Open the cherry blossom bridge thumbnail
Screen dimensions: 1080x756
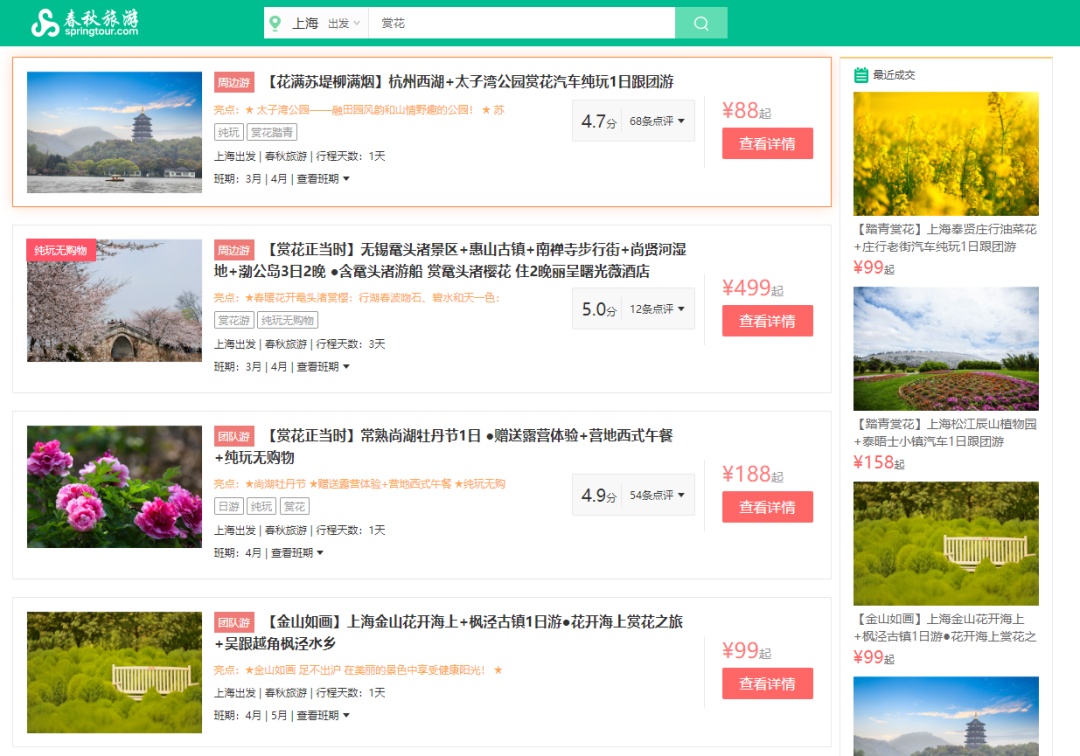click(x=114, y=300)
